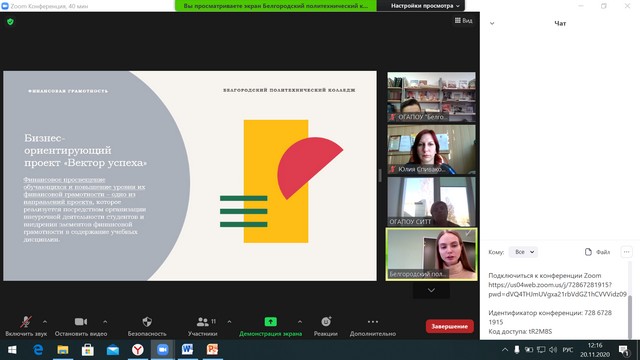Image resolution: width=640 pixels, height=360 pixels.
Task: Click green encryption shield icon
Action: click(x=10, y=22)
